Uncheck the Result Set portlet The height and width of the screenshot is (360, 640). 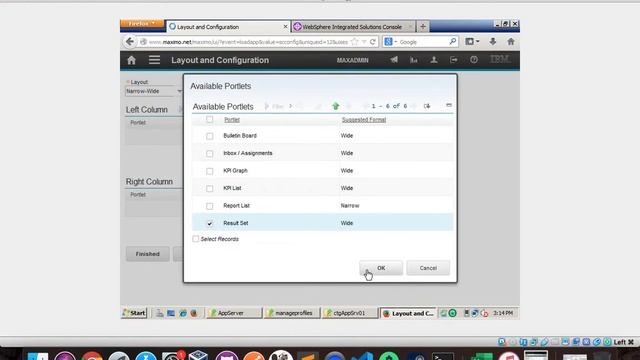pyautogui.click(x=209, y=224)
